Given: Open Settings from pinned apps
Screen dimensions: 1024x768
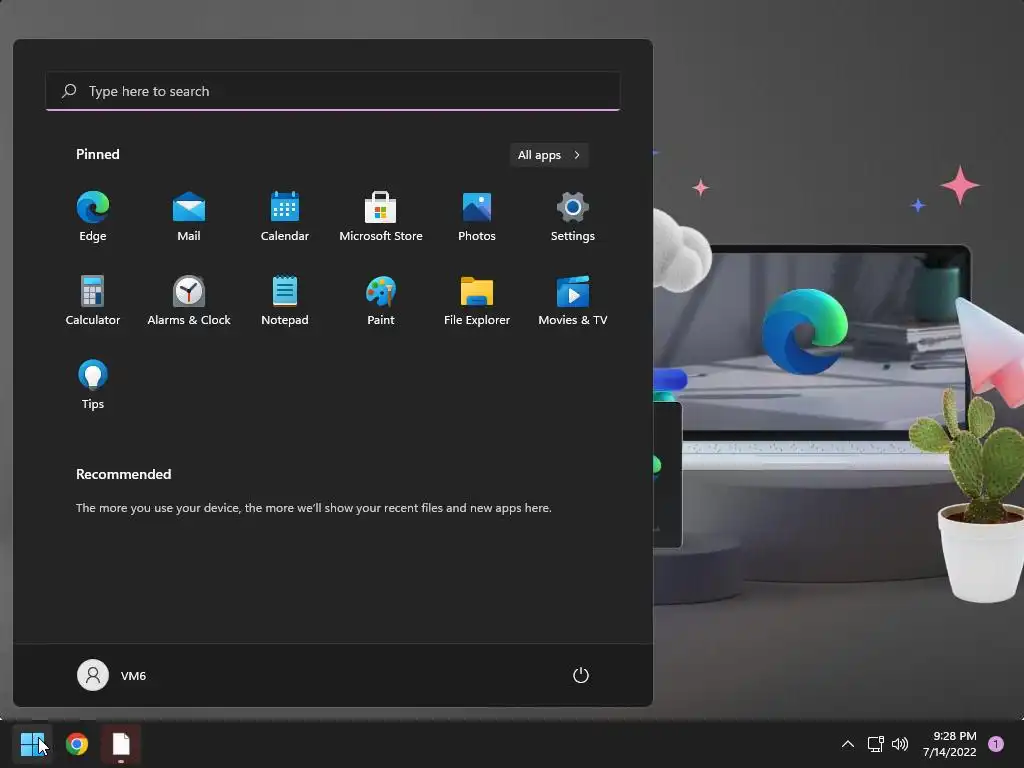Looking at the screenshot, I should 573,216.
